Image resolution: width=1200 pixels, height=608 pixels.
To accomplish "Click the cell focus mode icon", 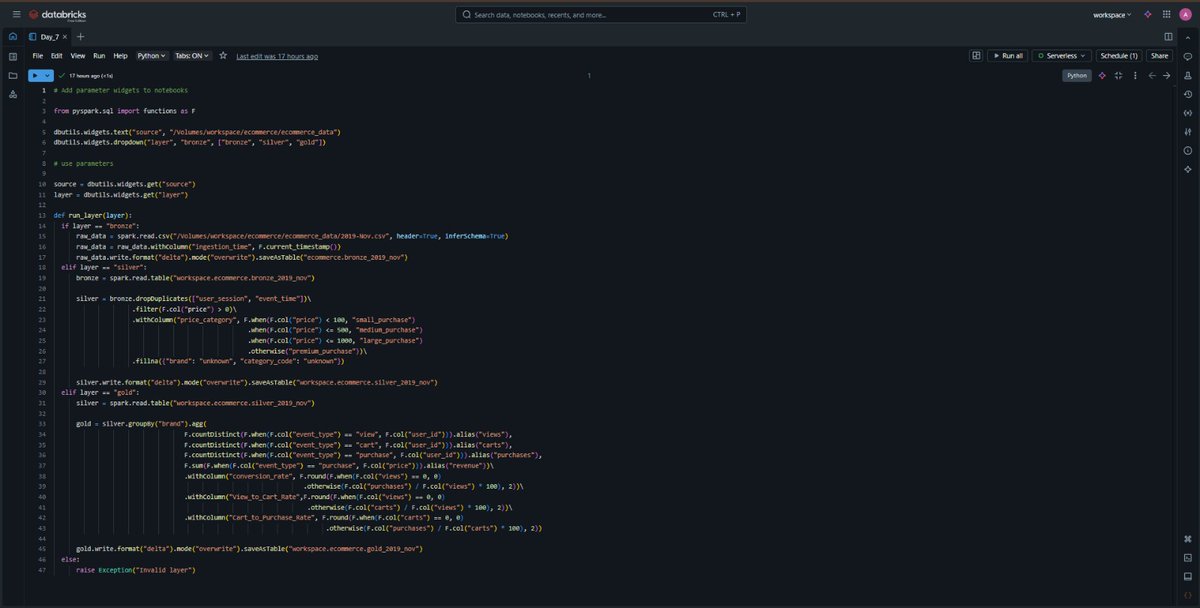I will pos(1118,75).
